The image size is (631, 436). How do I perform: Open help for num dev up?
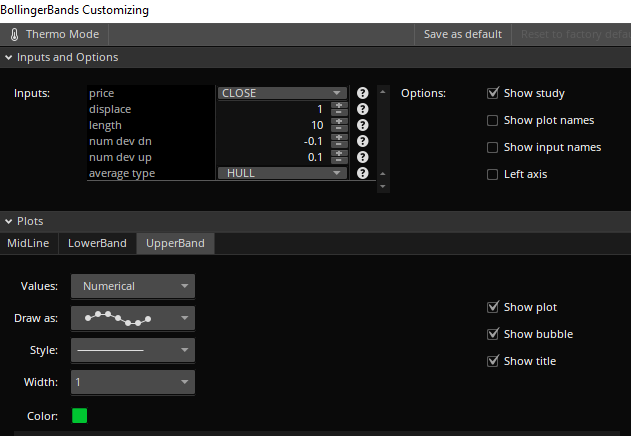pos(363,157)
